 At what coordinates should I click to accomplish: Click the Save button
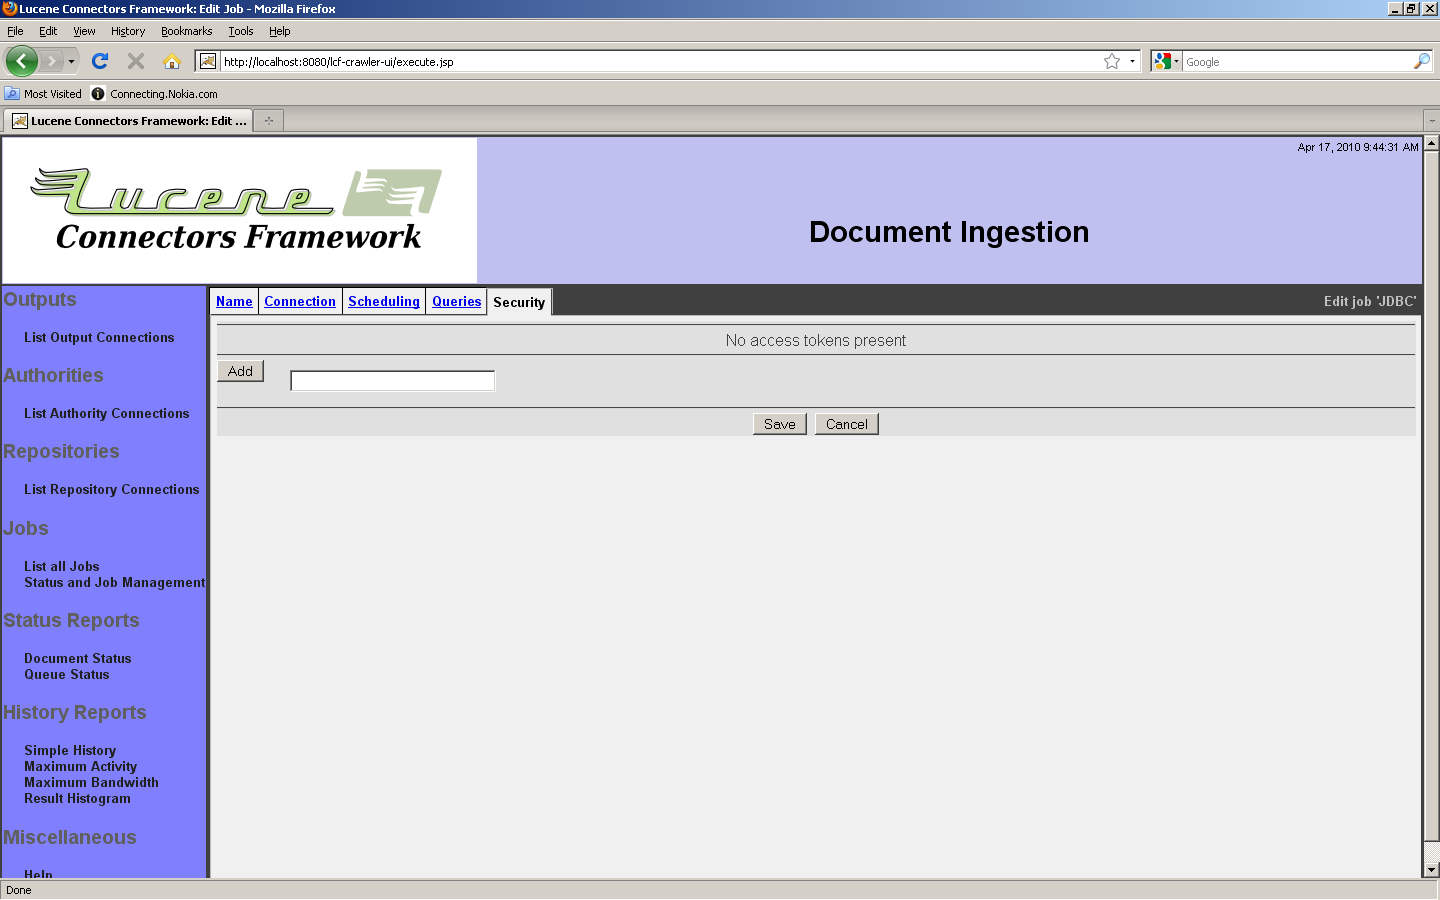click(779, 424)
